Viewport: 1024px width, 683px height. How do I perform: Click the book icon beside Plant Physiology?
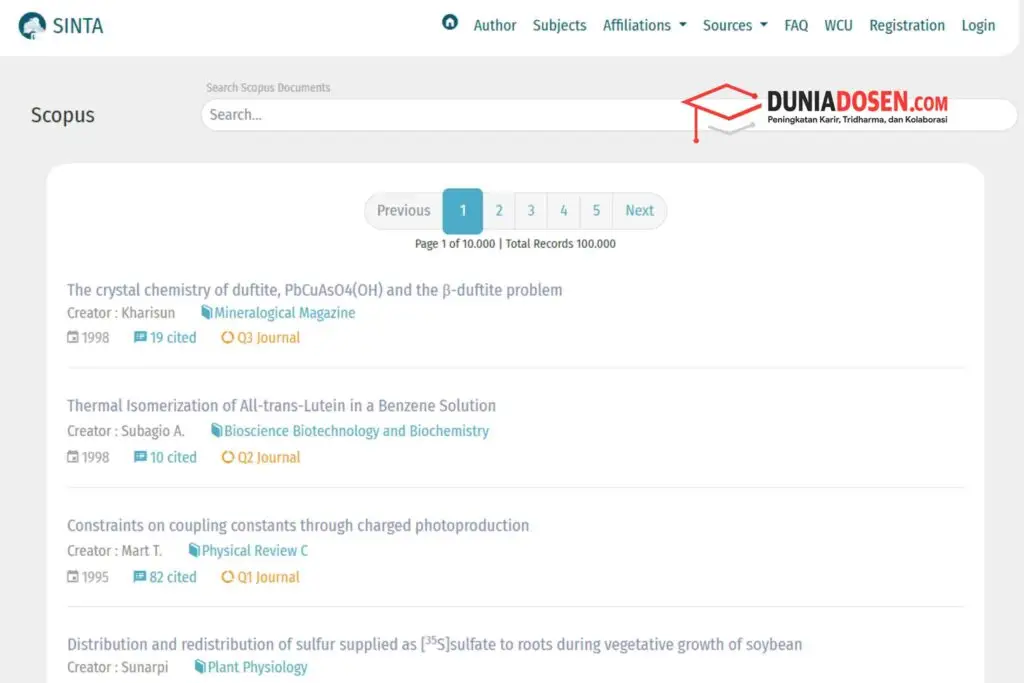pyautogui.click(x=200, y=667)
